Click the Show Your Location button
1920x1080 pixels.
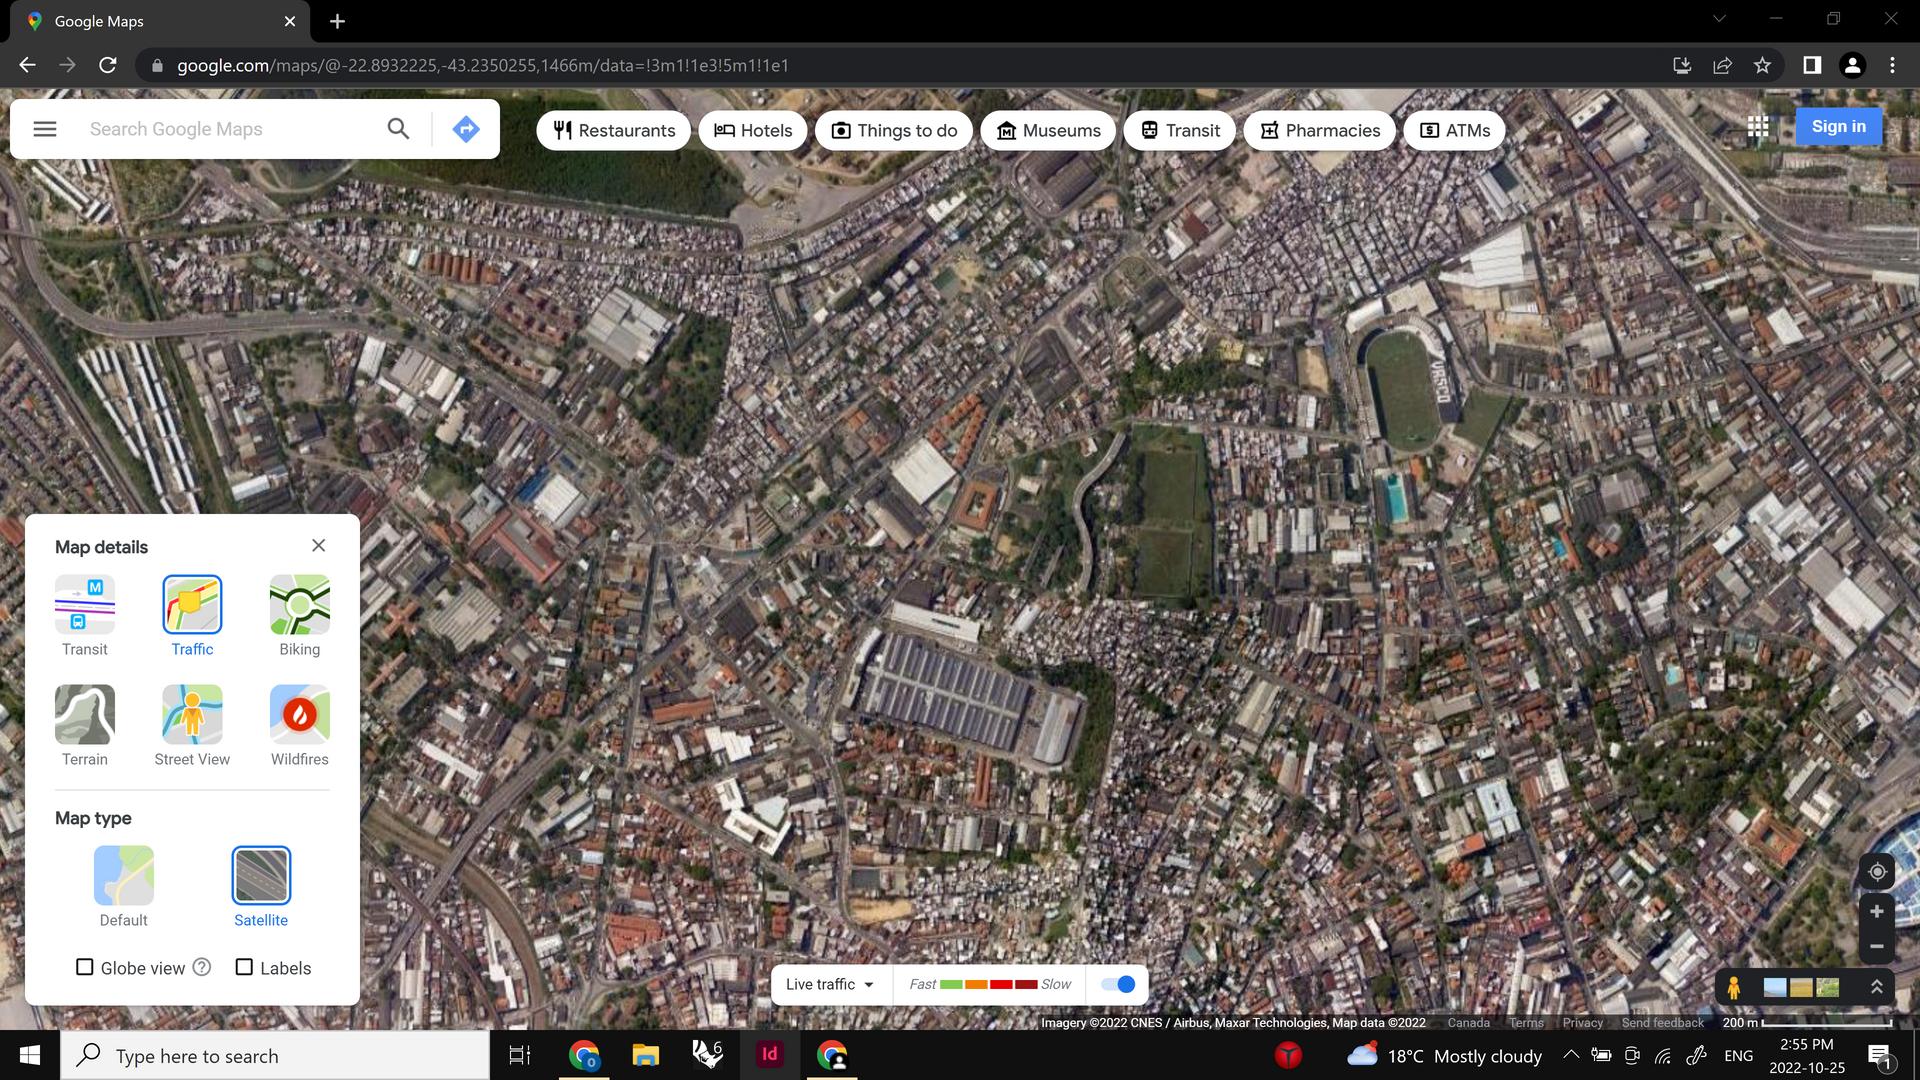(x=1877, y=872)
